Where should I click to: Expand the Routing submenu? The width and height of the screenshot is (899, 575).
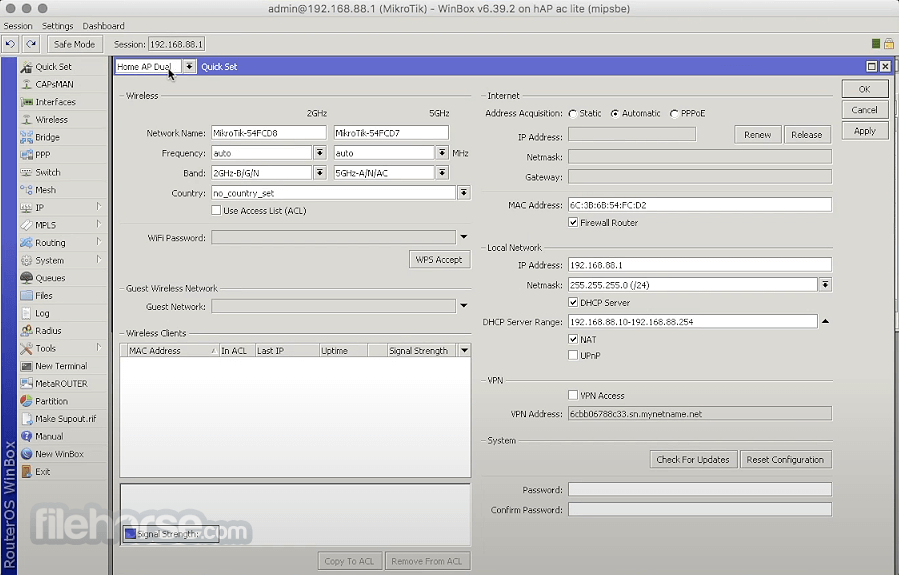click(99, 242)
